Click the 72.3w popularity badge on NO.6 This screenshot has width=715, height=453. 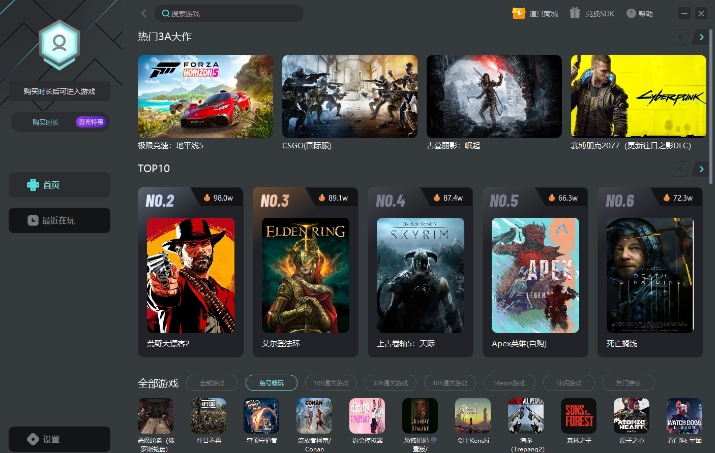click(x=678, y=198)
